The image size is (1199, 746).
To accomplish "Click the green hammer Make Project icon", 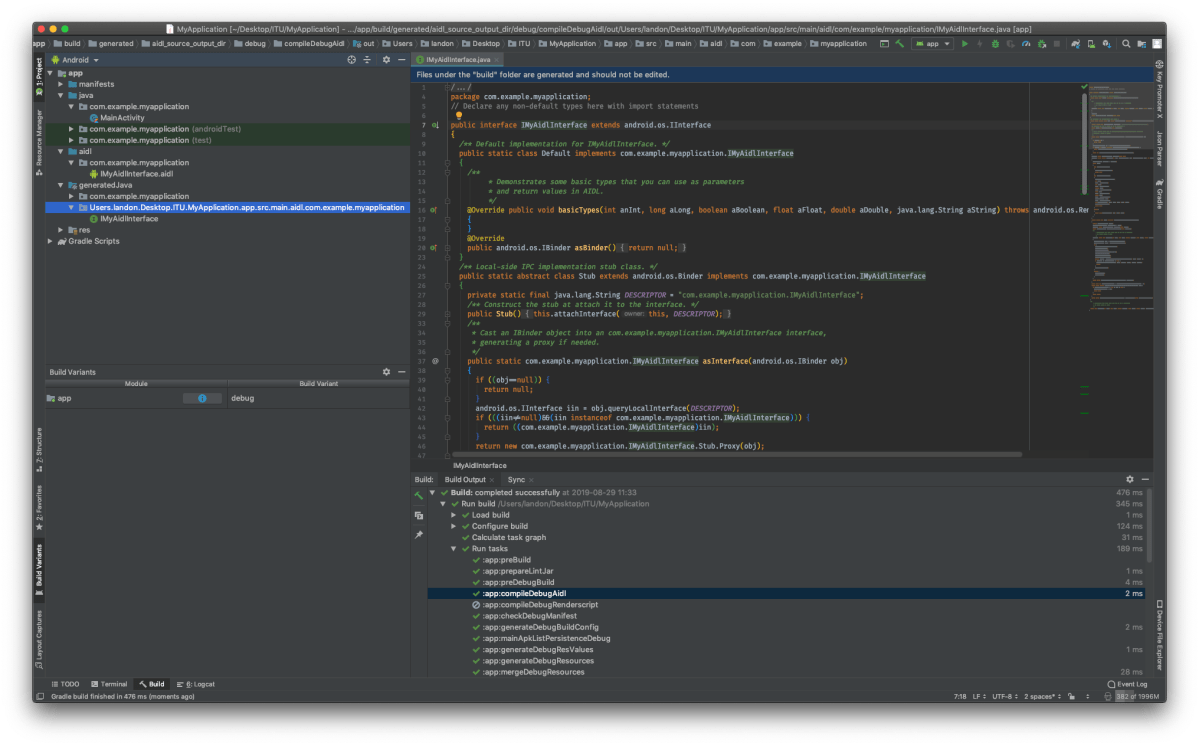I will point(900,44).
